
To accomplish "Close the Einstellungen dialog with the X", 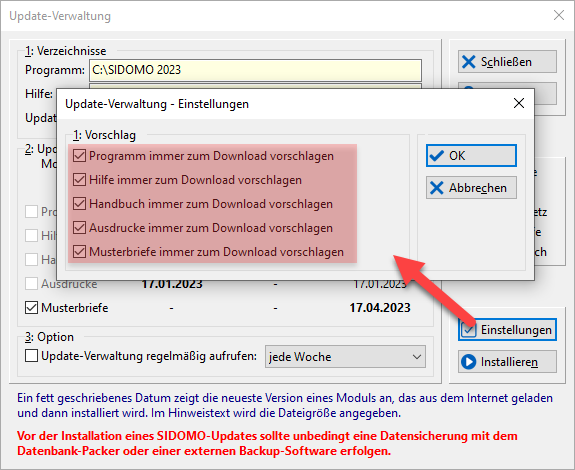I will [519, 103].
